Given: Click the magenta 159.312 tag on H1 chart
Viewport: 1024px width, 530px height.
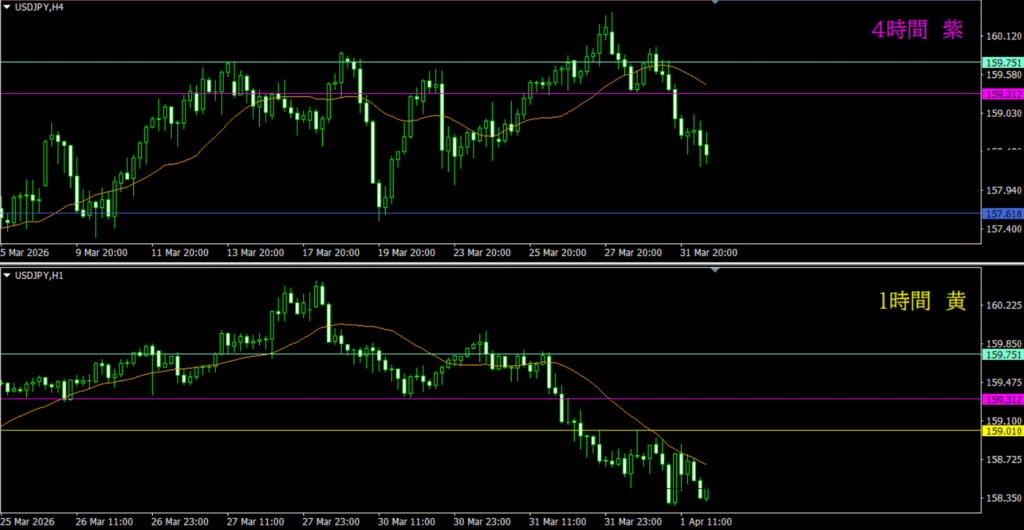Looking at the screenshot, I should point(1003,399).
